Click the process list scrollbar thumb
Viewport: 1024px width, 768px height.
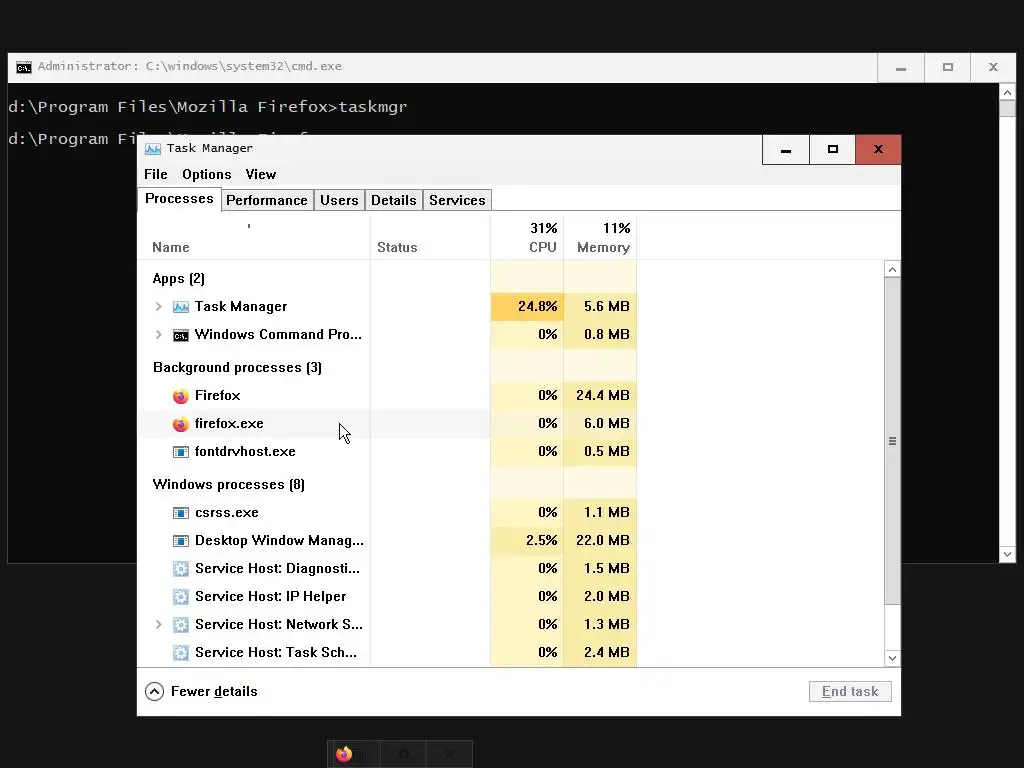point(892,441)
